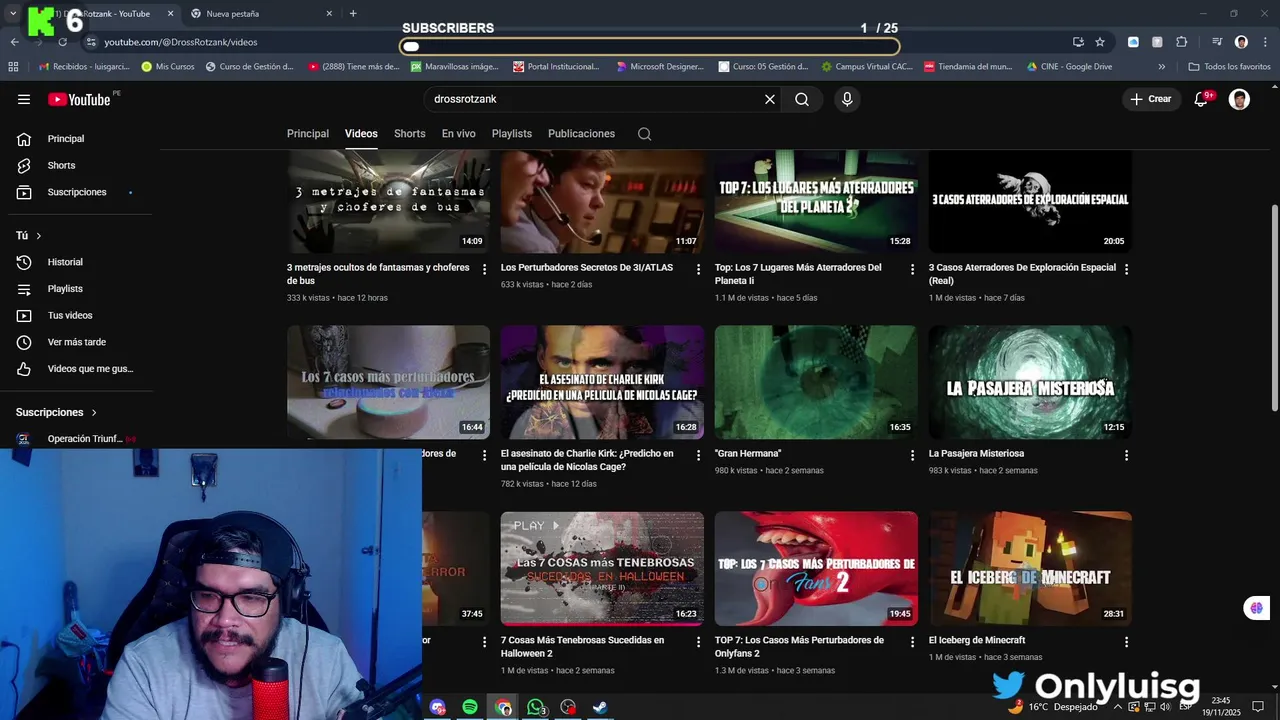Open options for Onlyfans 2 video
Image resolution: width=1280 pixels, height=720 pixels.
(912, 642)
